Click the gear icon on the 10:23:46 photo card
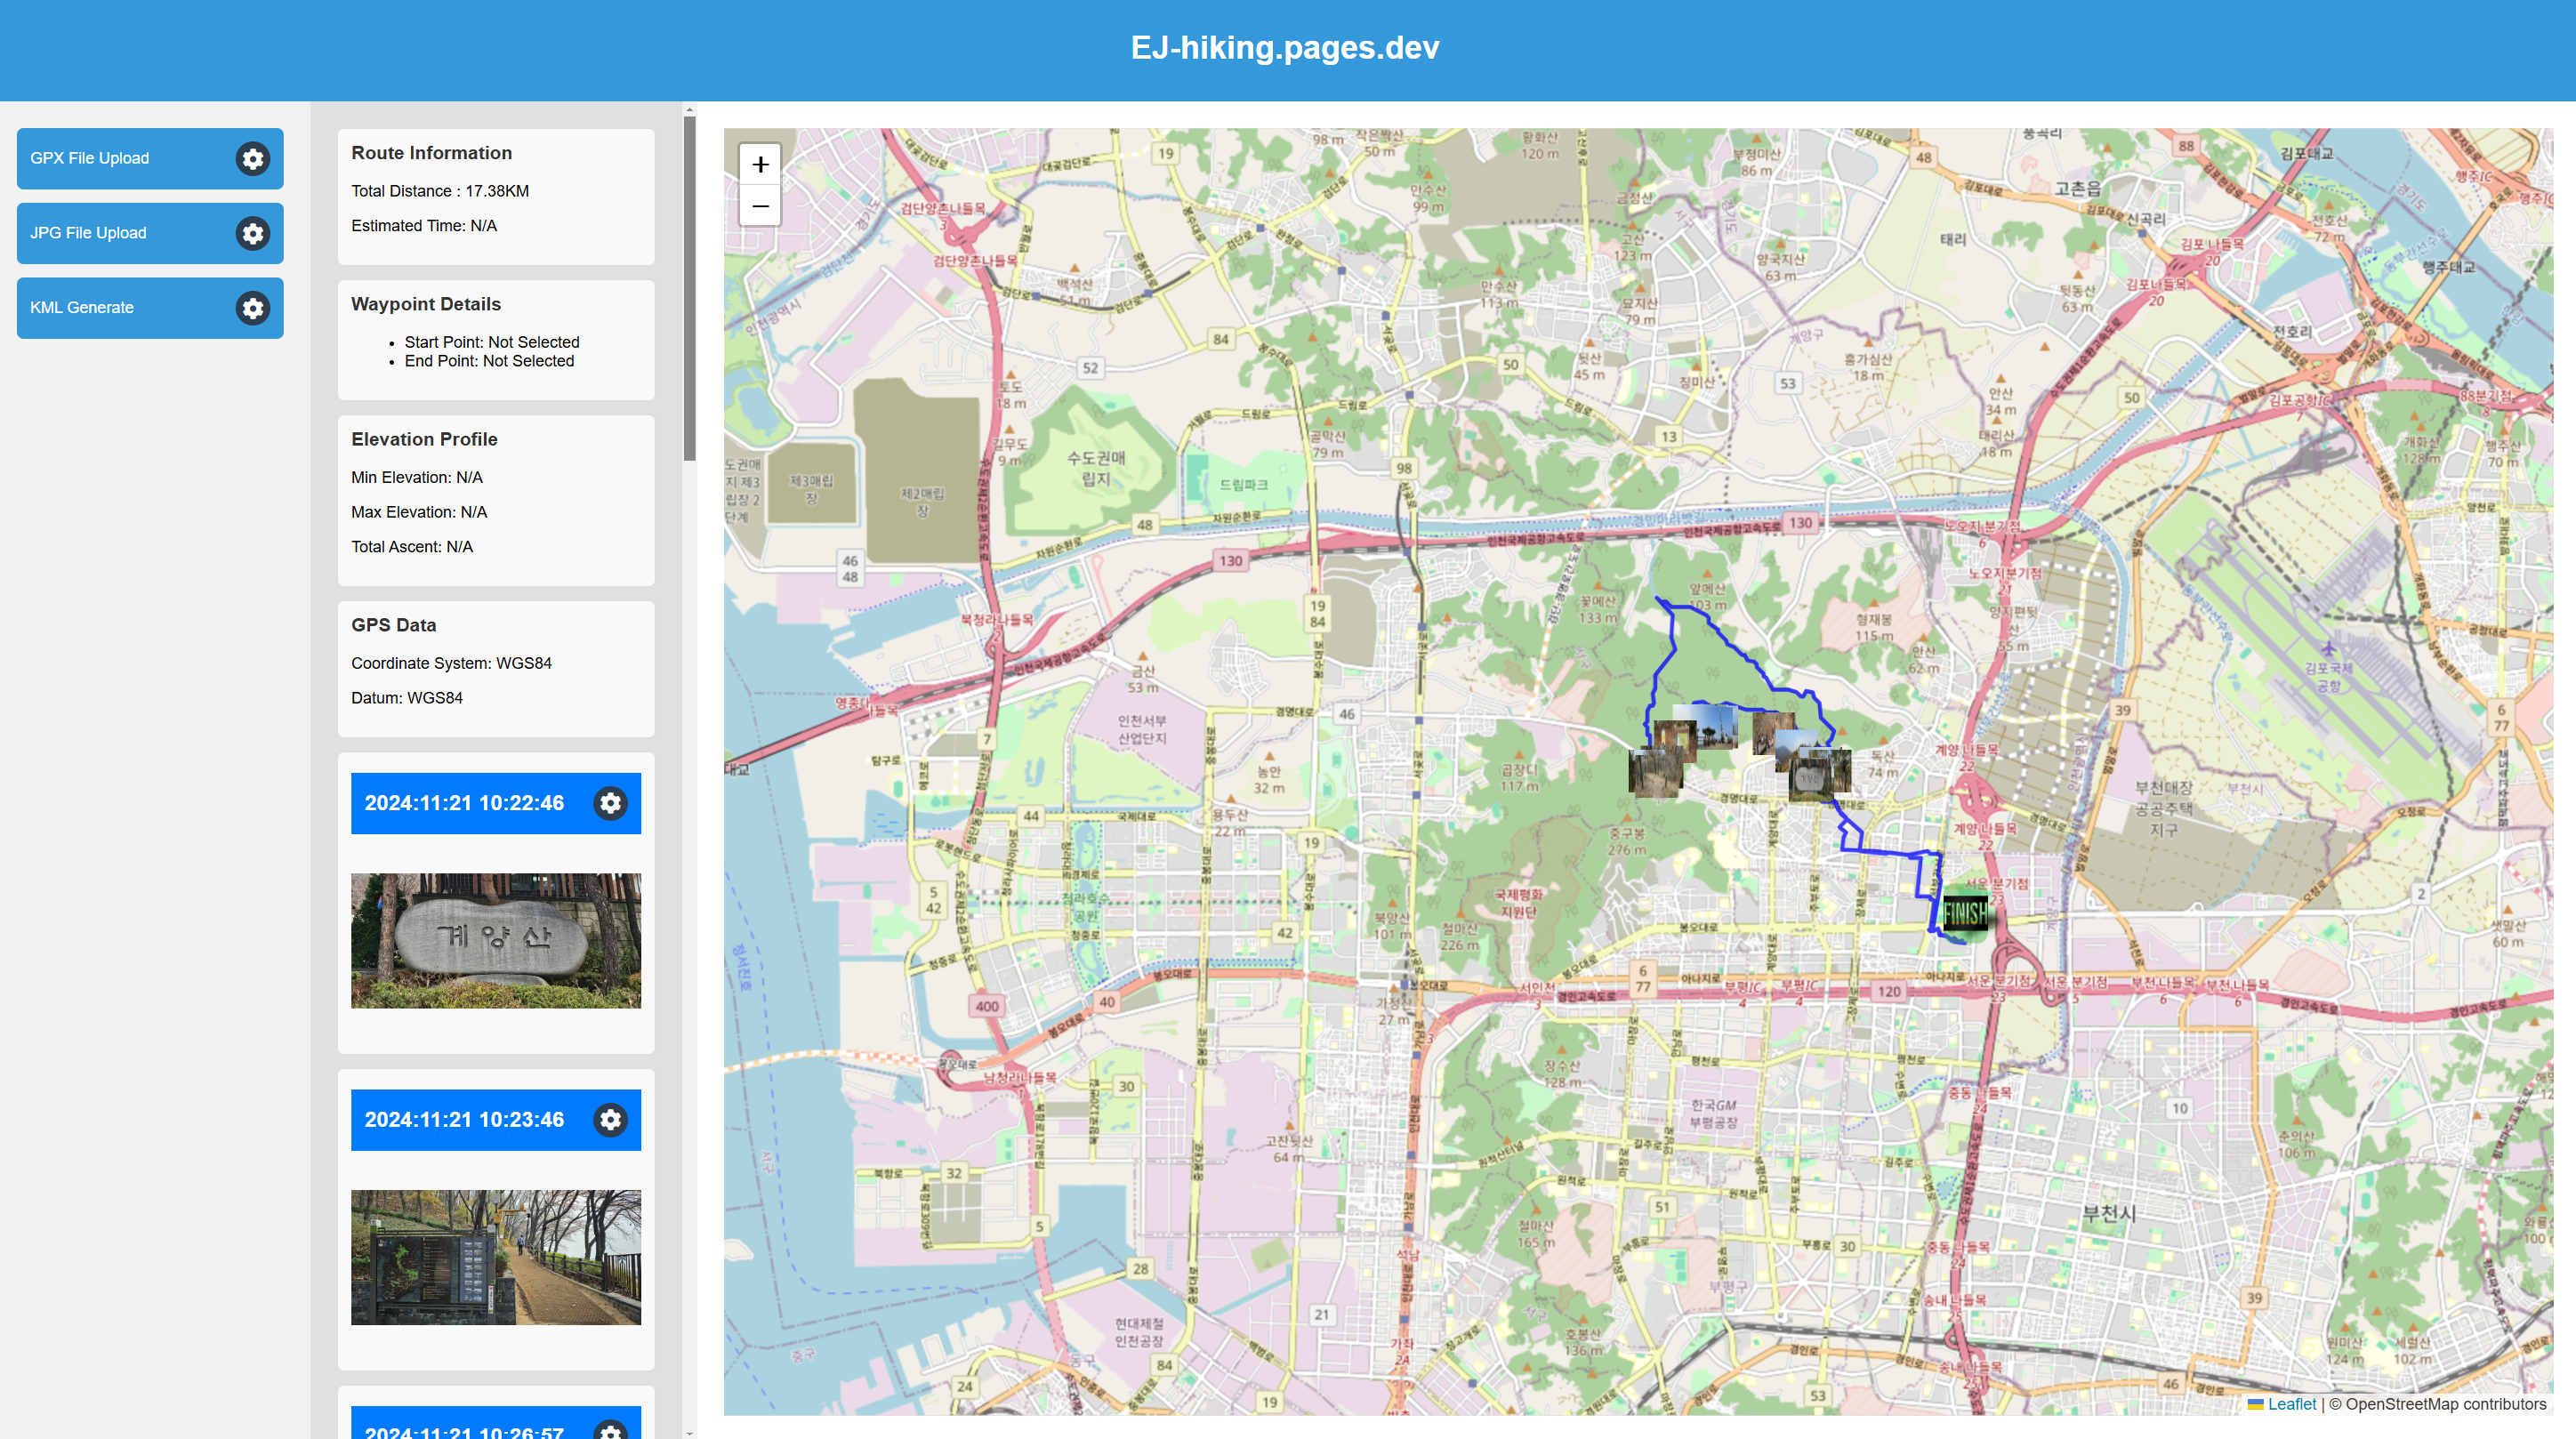 click(610, 1120)
